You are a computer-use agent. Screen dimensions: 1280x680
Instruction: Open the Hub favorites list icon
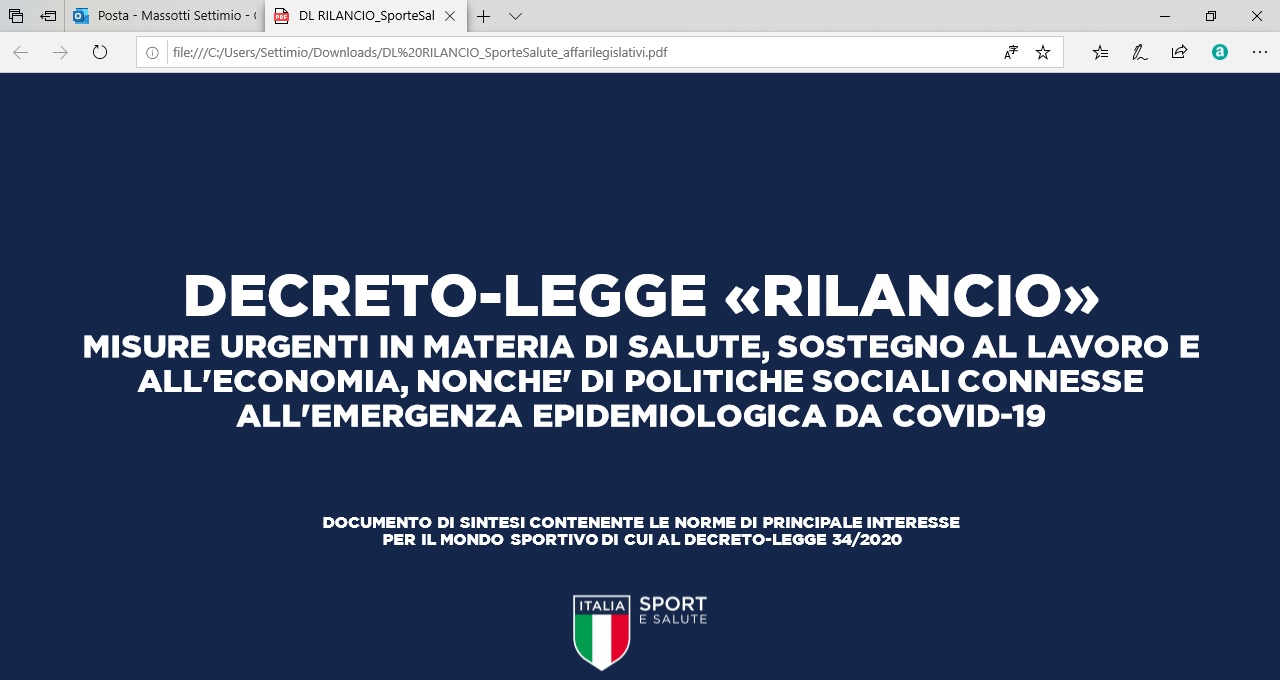click(x=1099, y=52)
